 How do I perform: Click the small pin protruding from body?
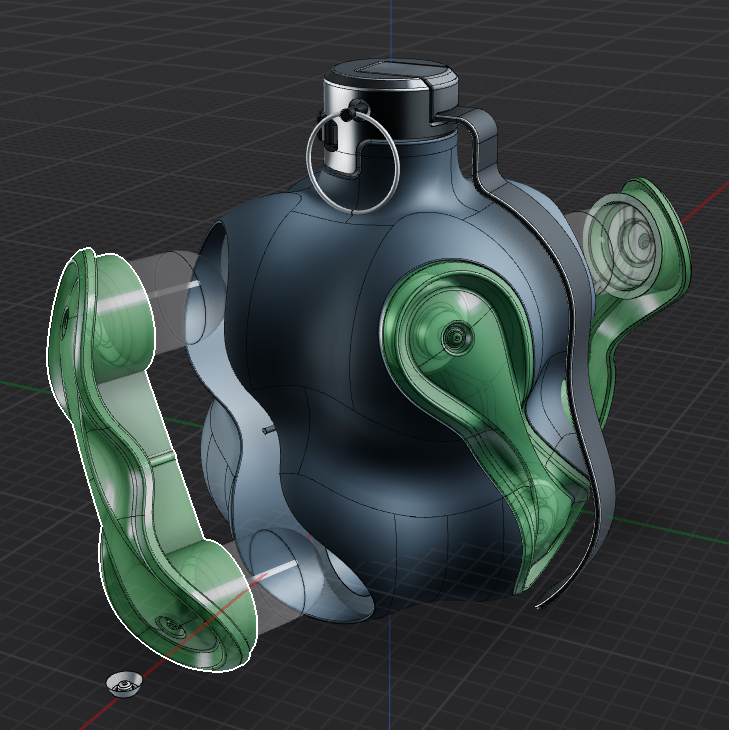click(x=267, y=430)
